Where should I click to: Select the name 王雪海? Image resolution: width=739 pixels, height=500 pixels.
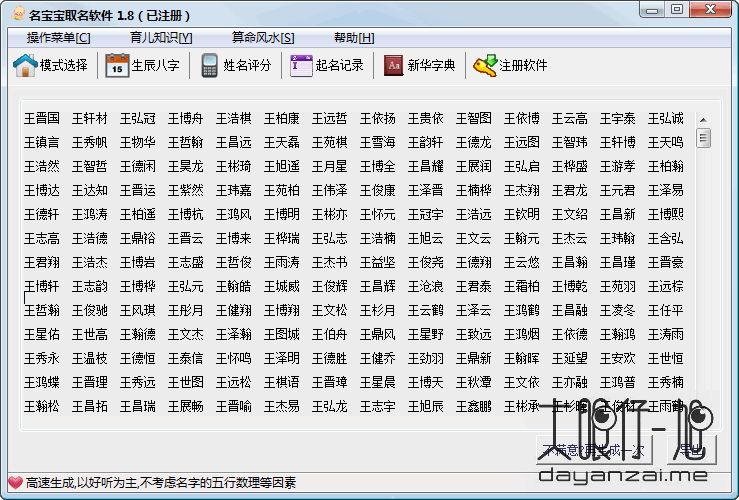click(378, 142)
